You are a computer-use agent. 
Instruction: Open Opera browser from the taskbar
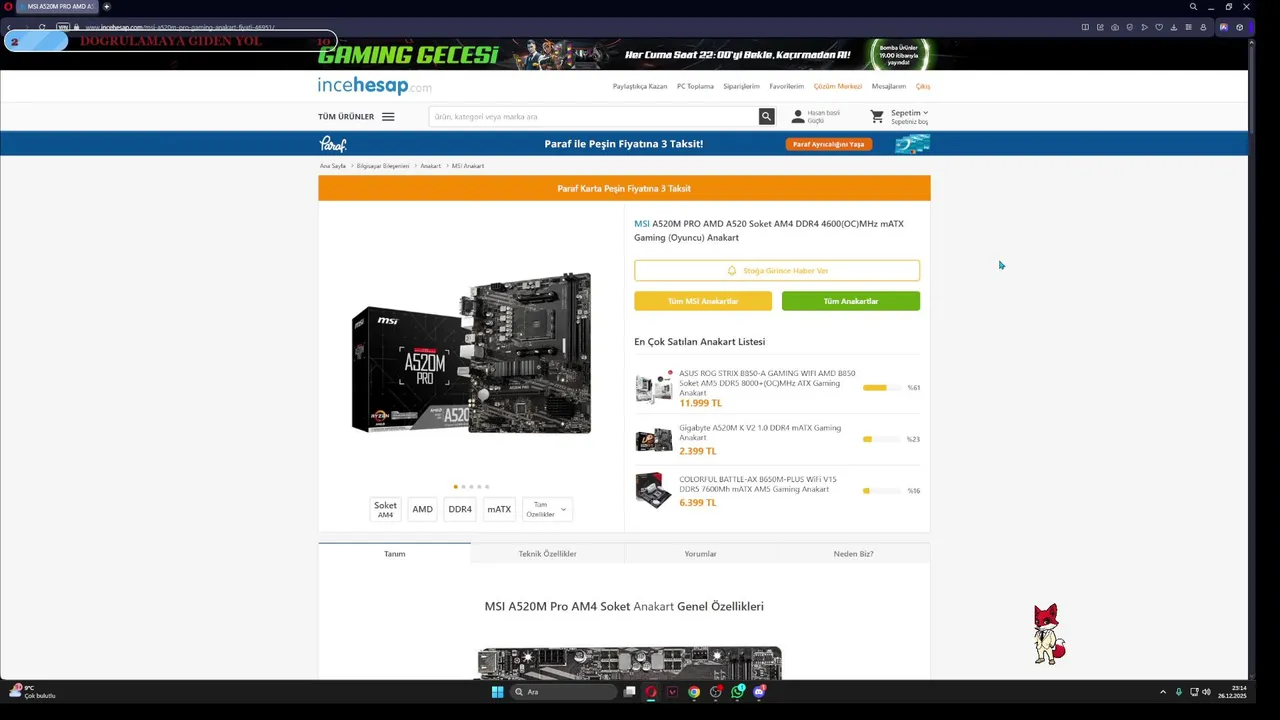651,692
